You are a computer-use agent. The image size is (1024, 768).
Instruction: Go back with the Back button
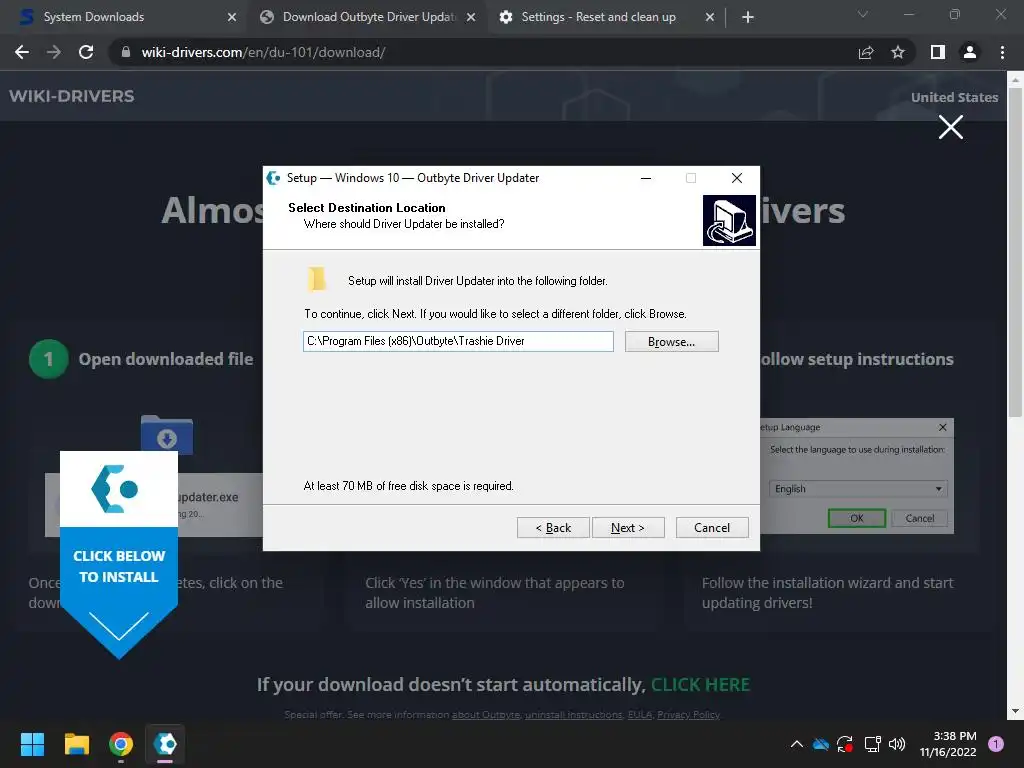[x=553, y=528]
